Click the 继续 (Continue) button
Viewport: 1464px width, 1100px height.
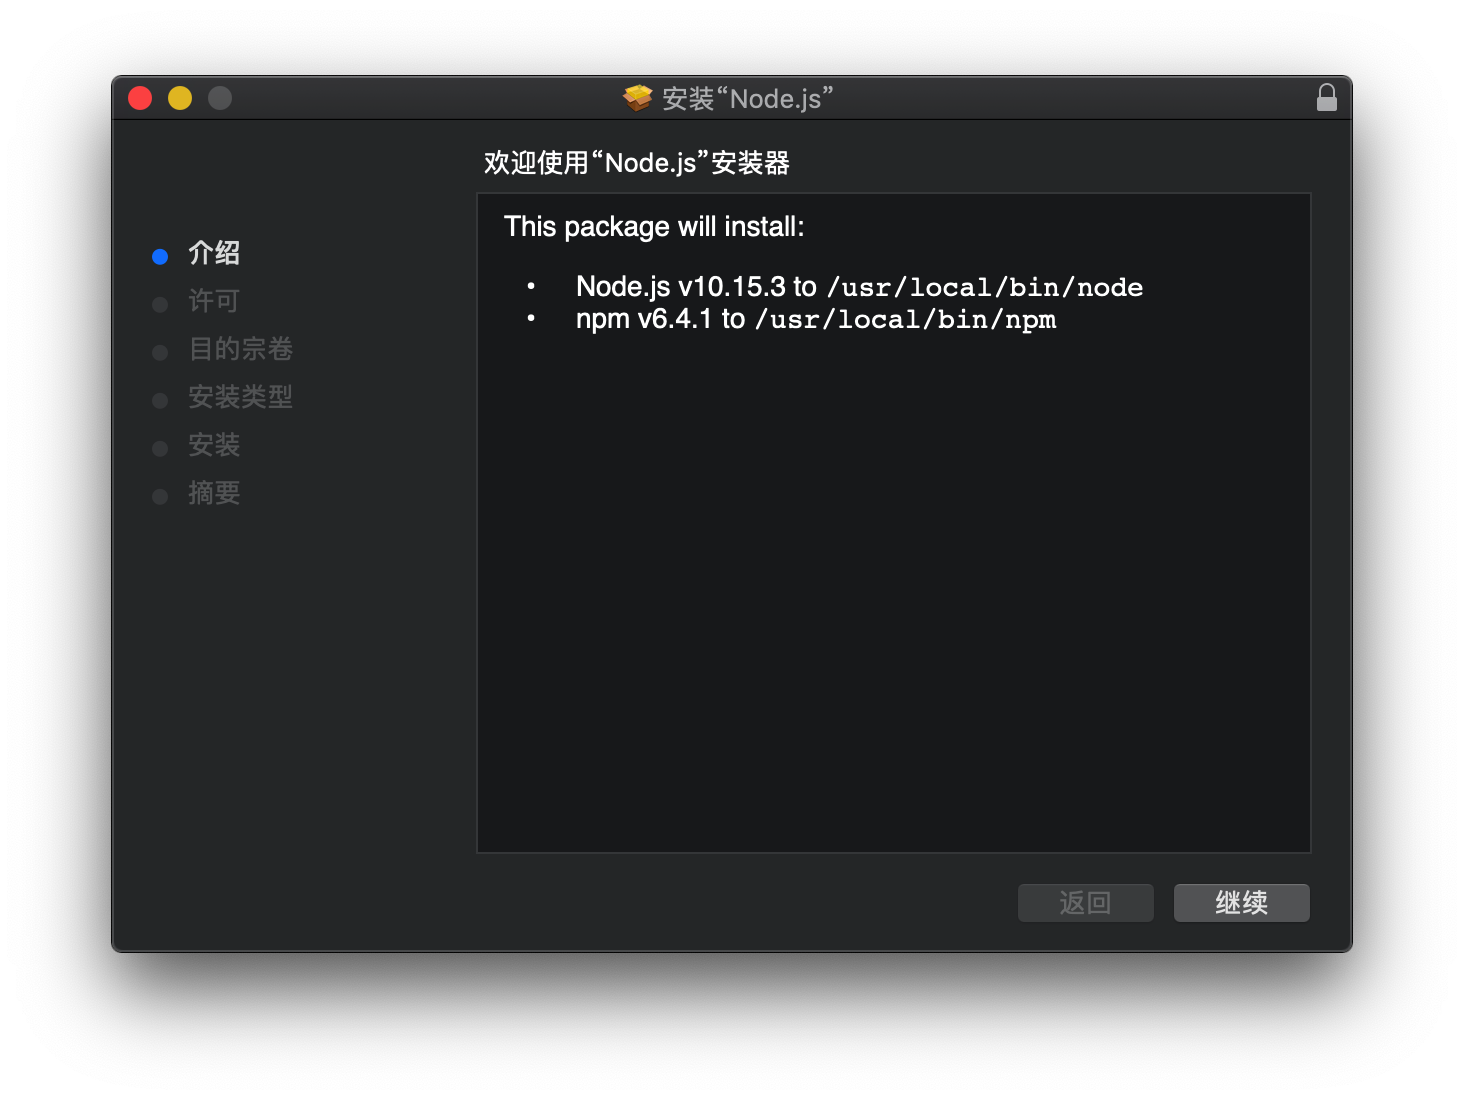[1241, 903]
